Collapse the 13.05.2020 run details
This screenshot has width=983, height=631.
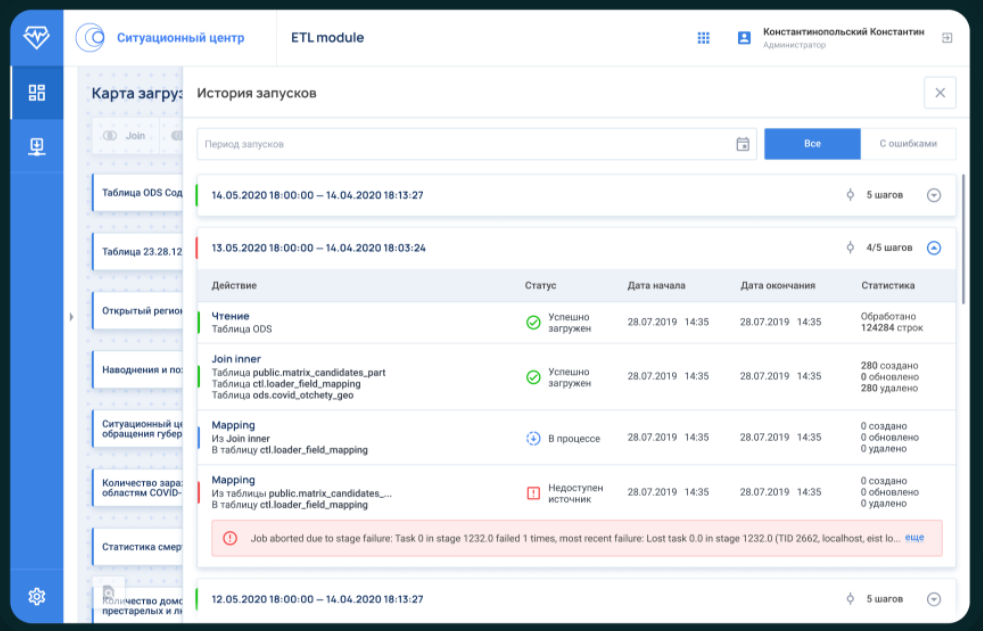tap(934, 247)
